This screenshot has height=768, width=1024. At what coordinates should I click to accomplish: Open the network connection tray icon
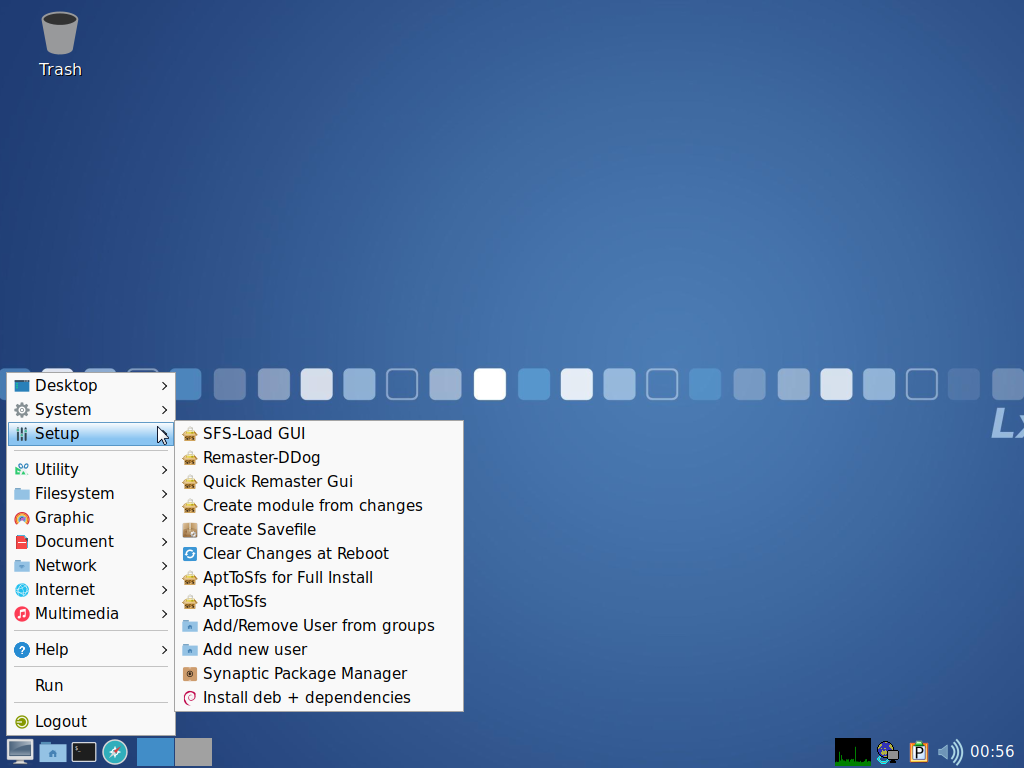pos(887,752)
